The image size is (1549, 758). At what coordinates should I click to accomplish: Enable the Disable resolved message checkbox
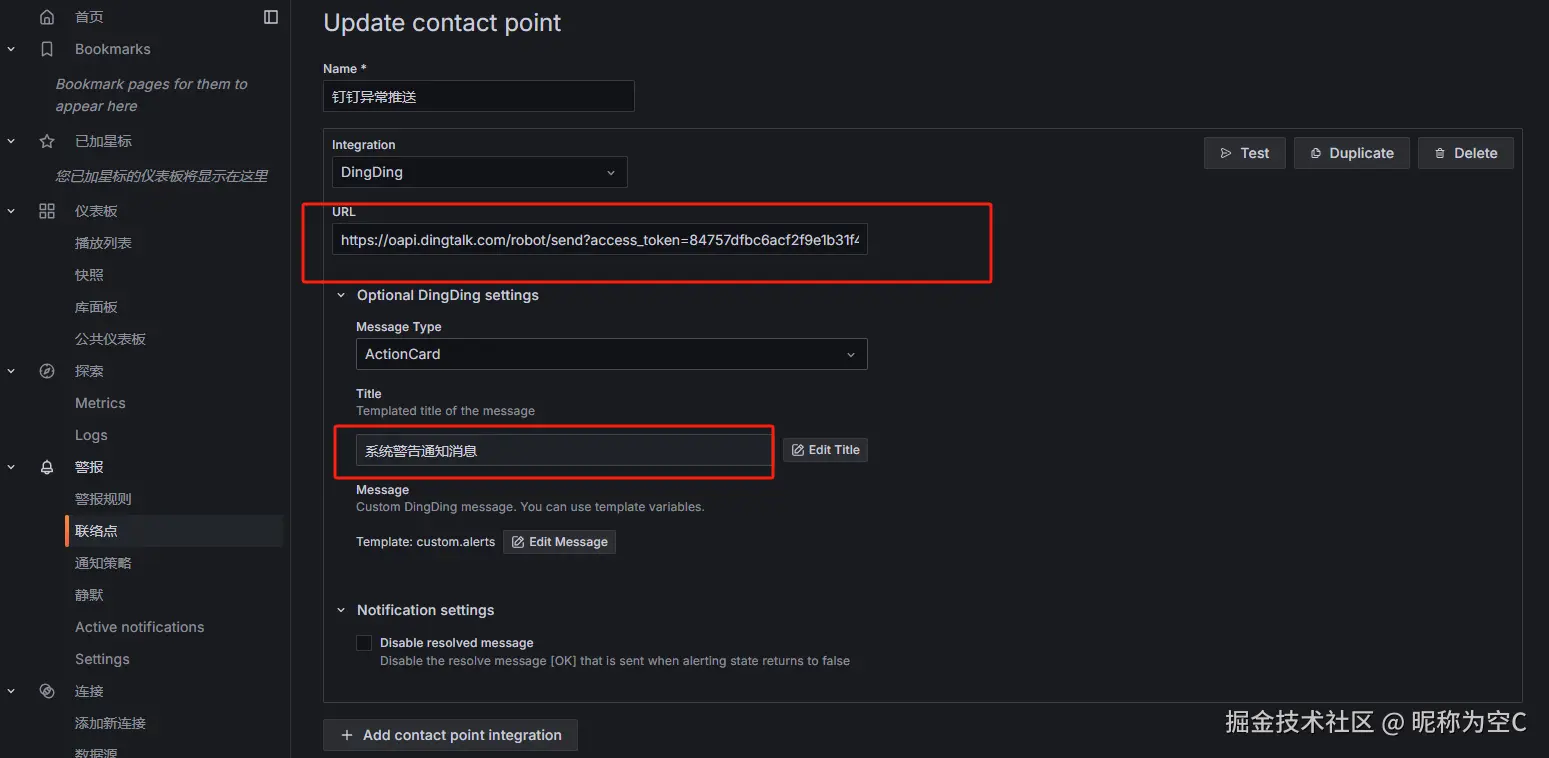tap(364, 643)
